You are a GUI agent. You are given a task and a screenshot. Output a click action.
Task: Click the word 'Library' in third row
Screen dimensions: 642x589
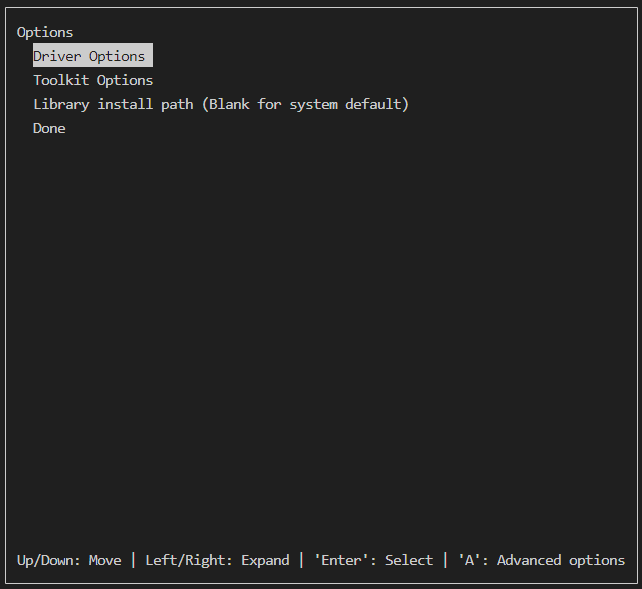[61, 104]
